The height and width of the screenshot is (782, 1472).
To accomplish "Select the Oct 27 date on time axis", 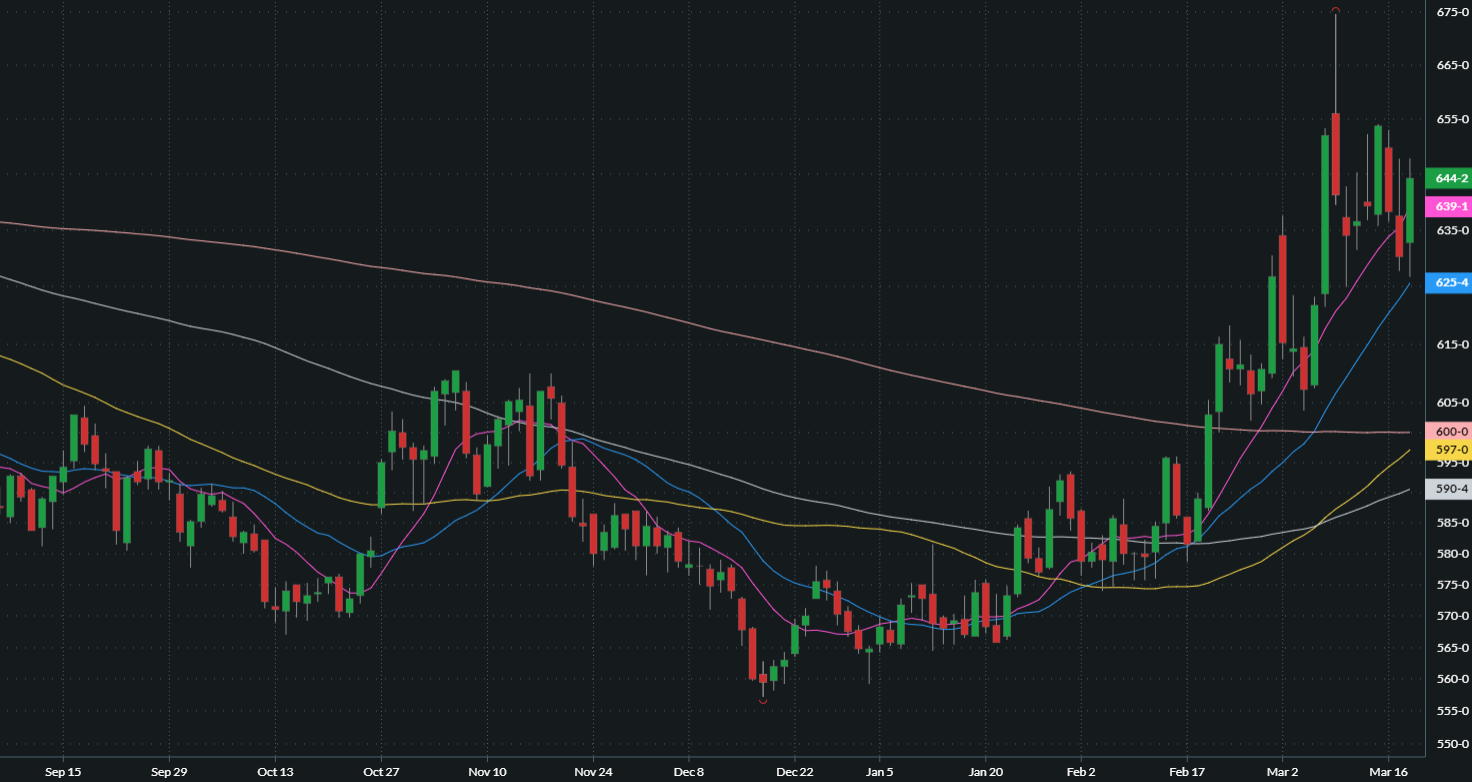I will point(381,773).
